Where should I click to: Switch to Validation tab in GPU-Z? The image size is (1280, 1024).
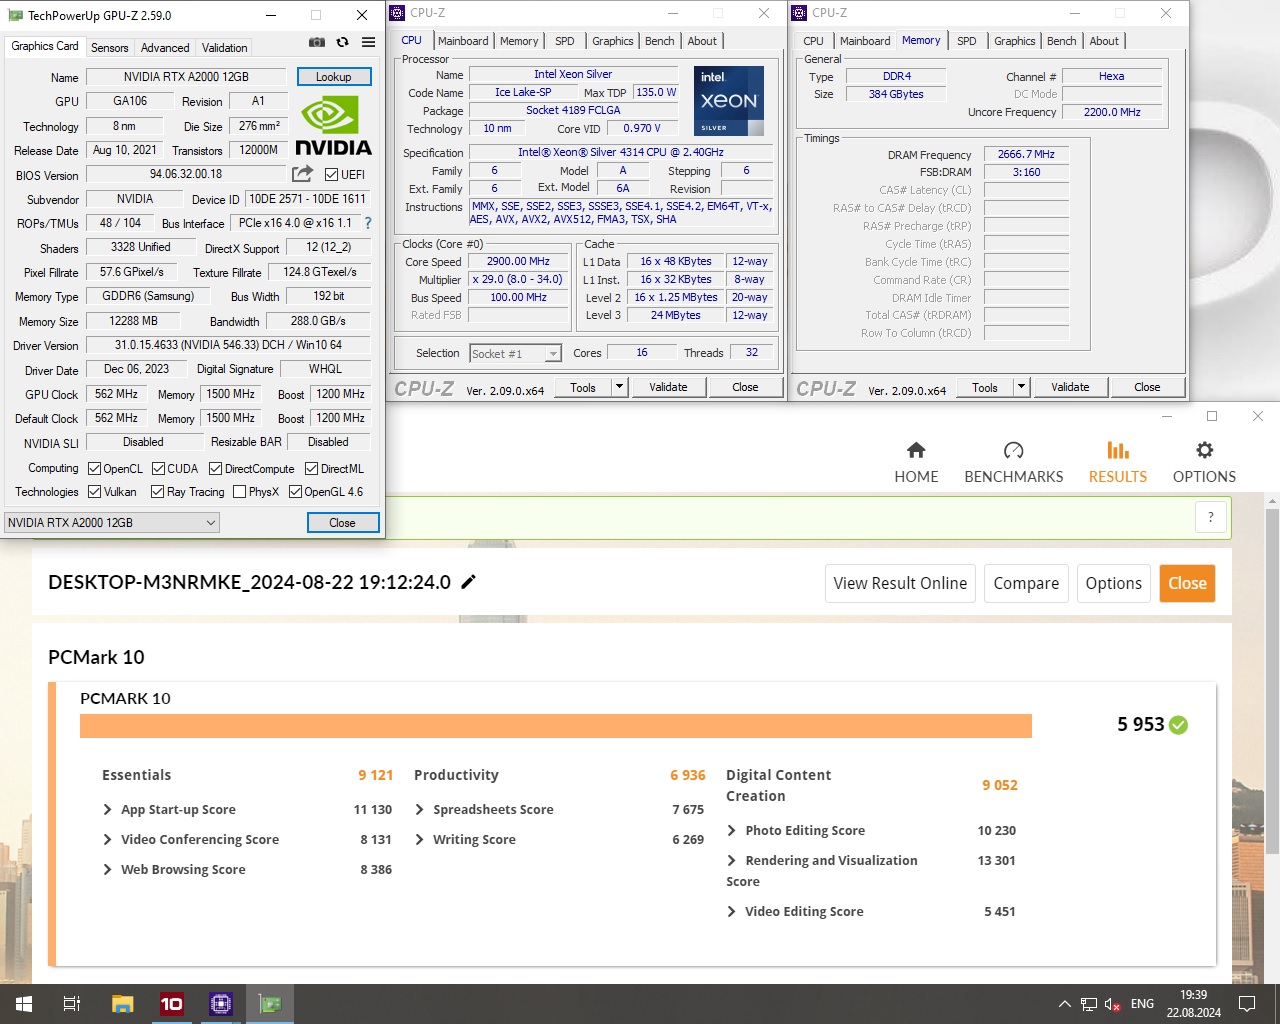pyautogui.click(x=224, y=47)
